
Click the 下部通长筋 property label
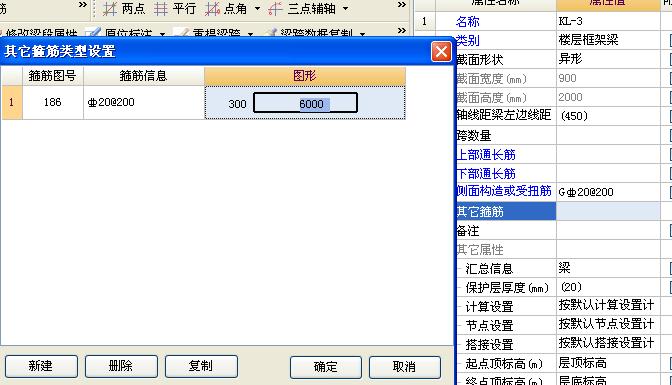coord(486,174)
